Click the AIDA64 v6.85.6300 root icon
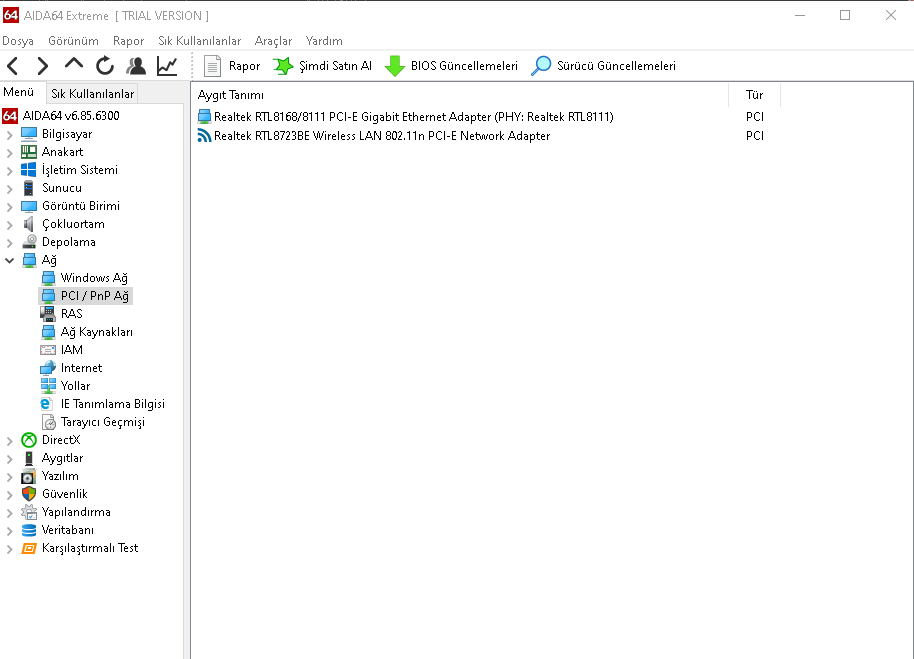The image size is (914, 659). [x=10, y=115]
